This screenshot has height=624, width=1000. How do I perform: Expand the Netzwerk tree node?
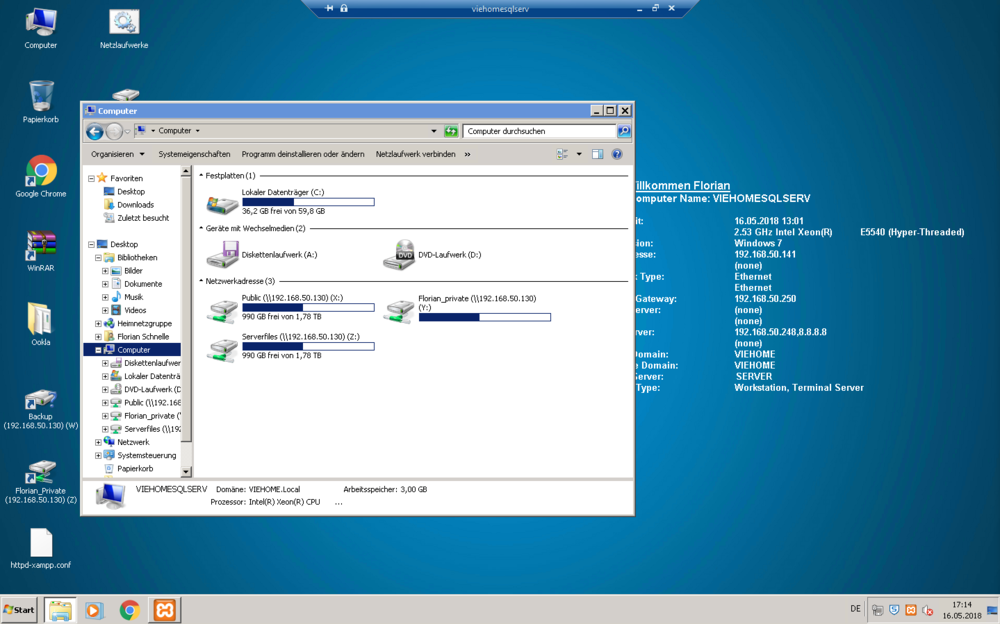click(x=98, y=442)
